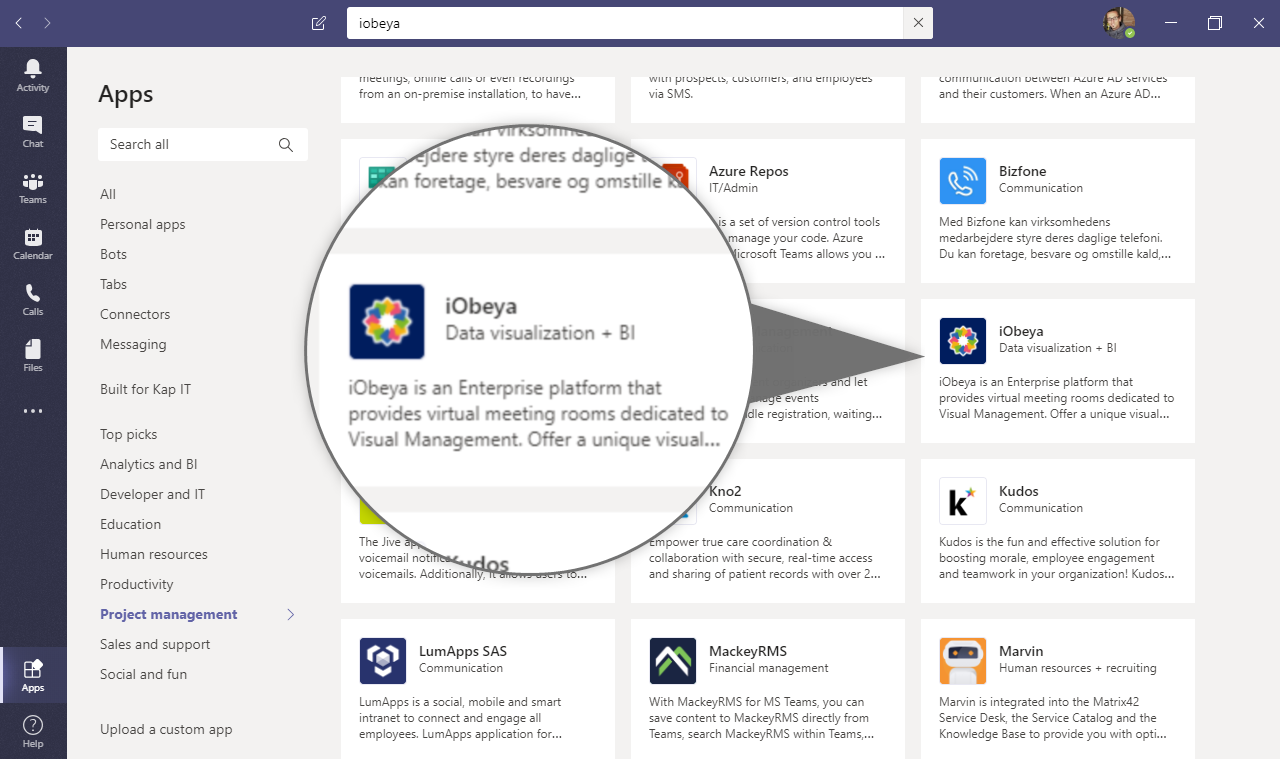Viewport: 1280px width, 759px height.
Task: Select the Project management category
Action: [x=169, y=614]
